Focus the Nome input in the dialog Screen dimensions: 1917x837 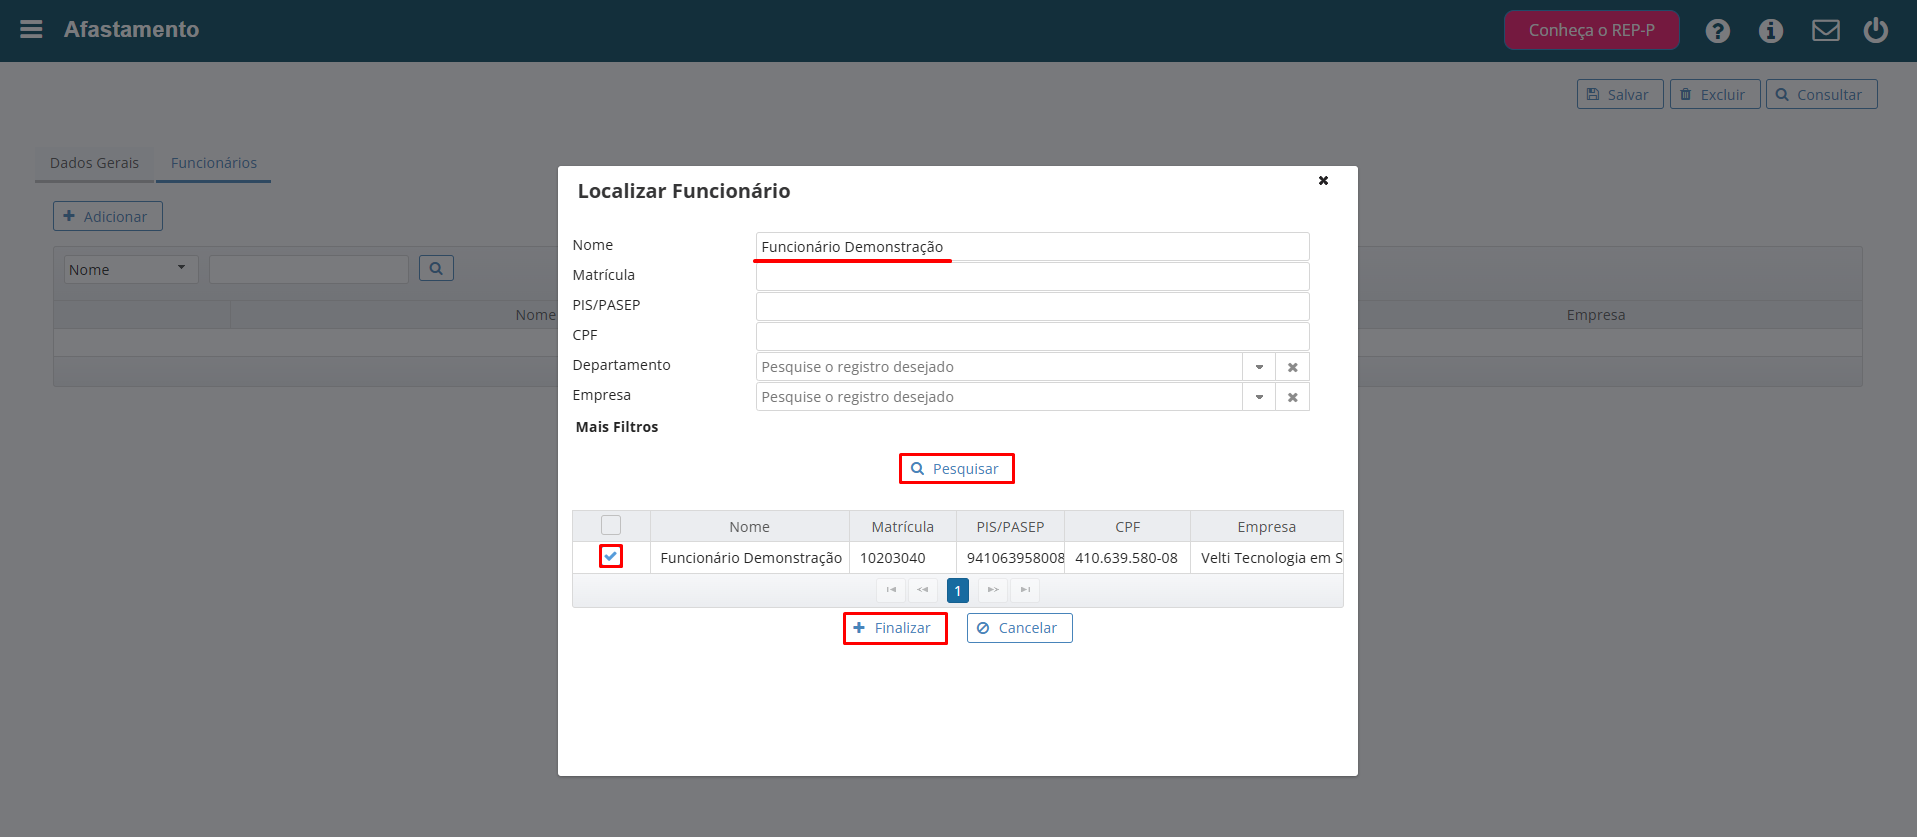[x=1032, y=247]
